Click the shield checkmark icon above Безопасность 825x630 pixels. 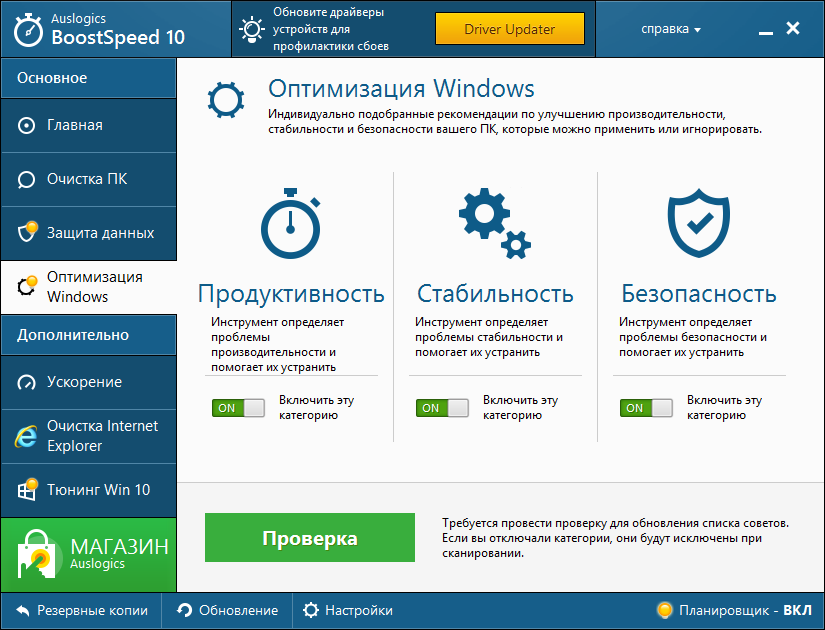(x=700, y=222)
